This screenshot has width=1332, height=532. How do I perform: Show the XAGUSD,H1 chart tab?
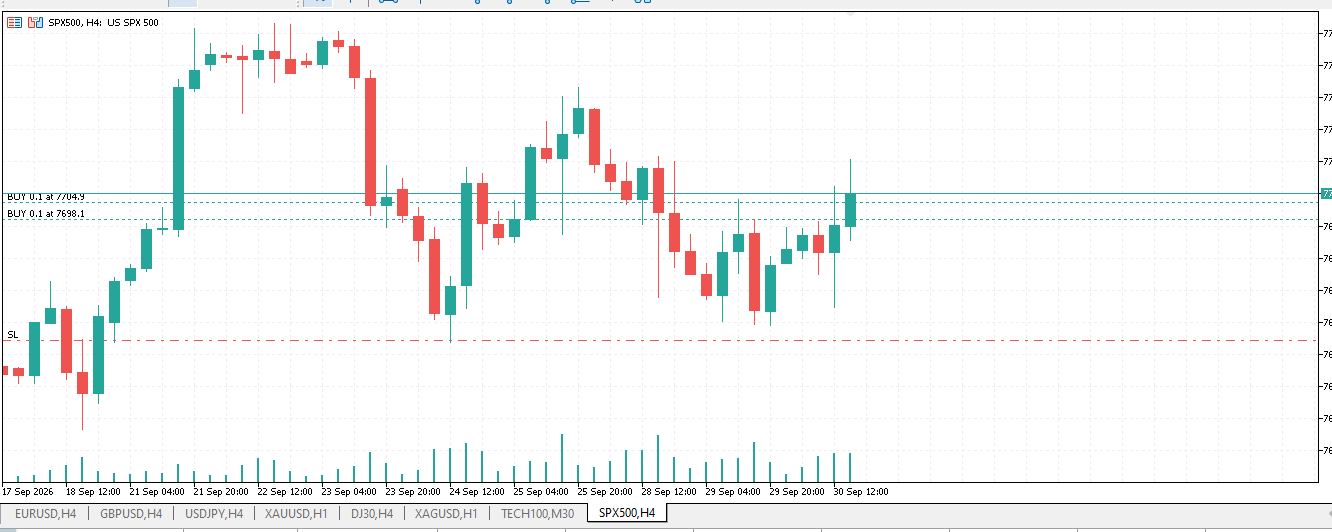[x=446, y=513]
